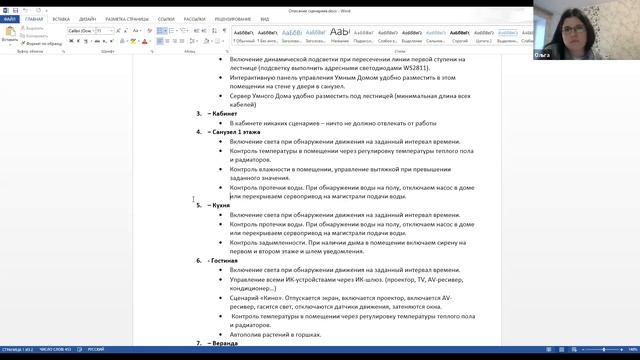Switch to the РАССЫЛКИ tab

click(195, 19)
